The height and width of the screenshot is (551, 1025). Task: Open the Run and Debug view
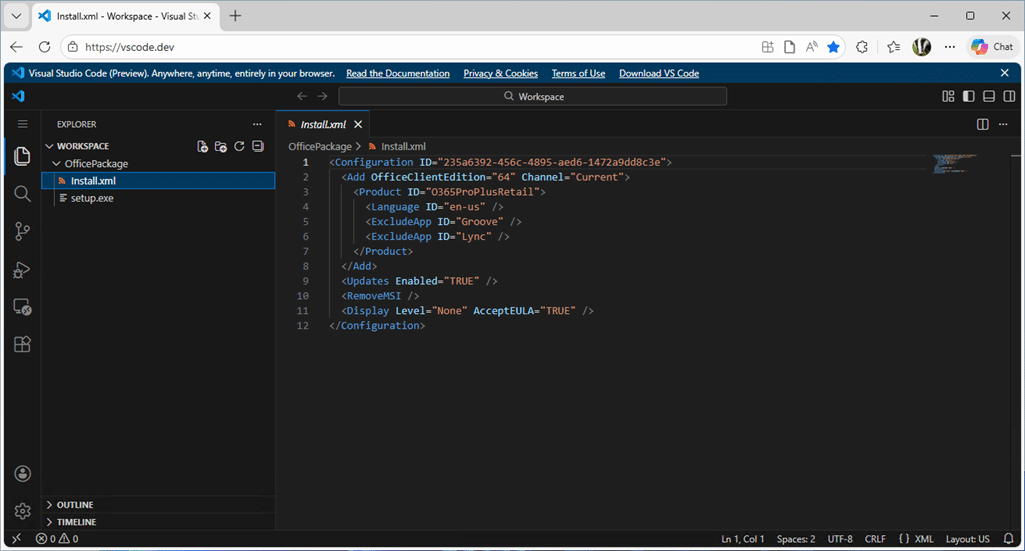point(22,269)
